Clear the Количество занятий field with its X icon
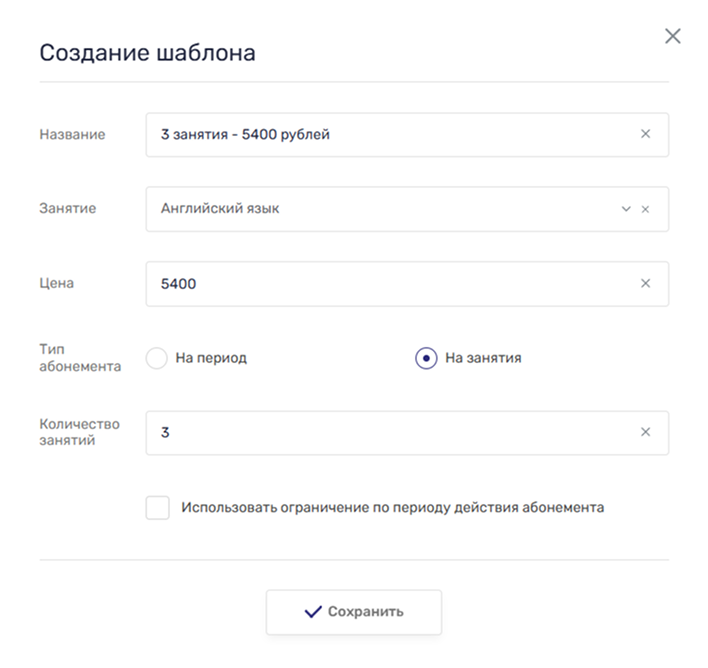This screenshot has height=668, width=708. click(x=645, y=432)
